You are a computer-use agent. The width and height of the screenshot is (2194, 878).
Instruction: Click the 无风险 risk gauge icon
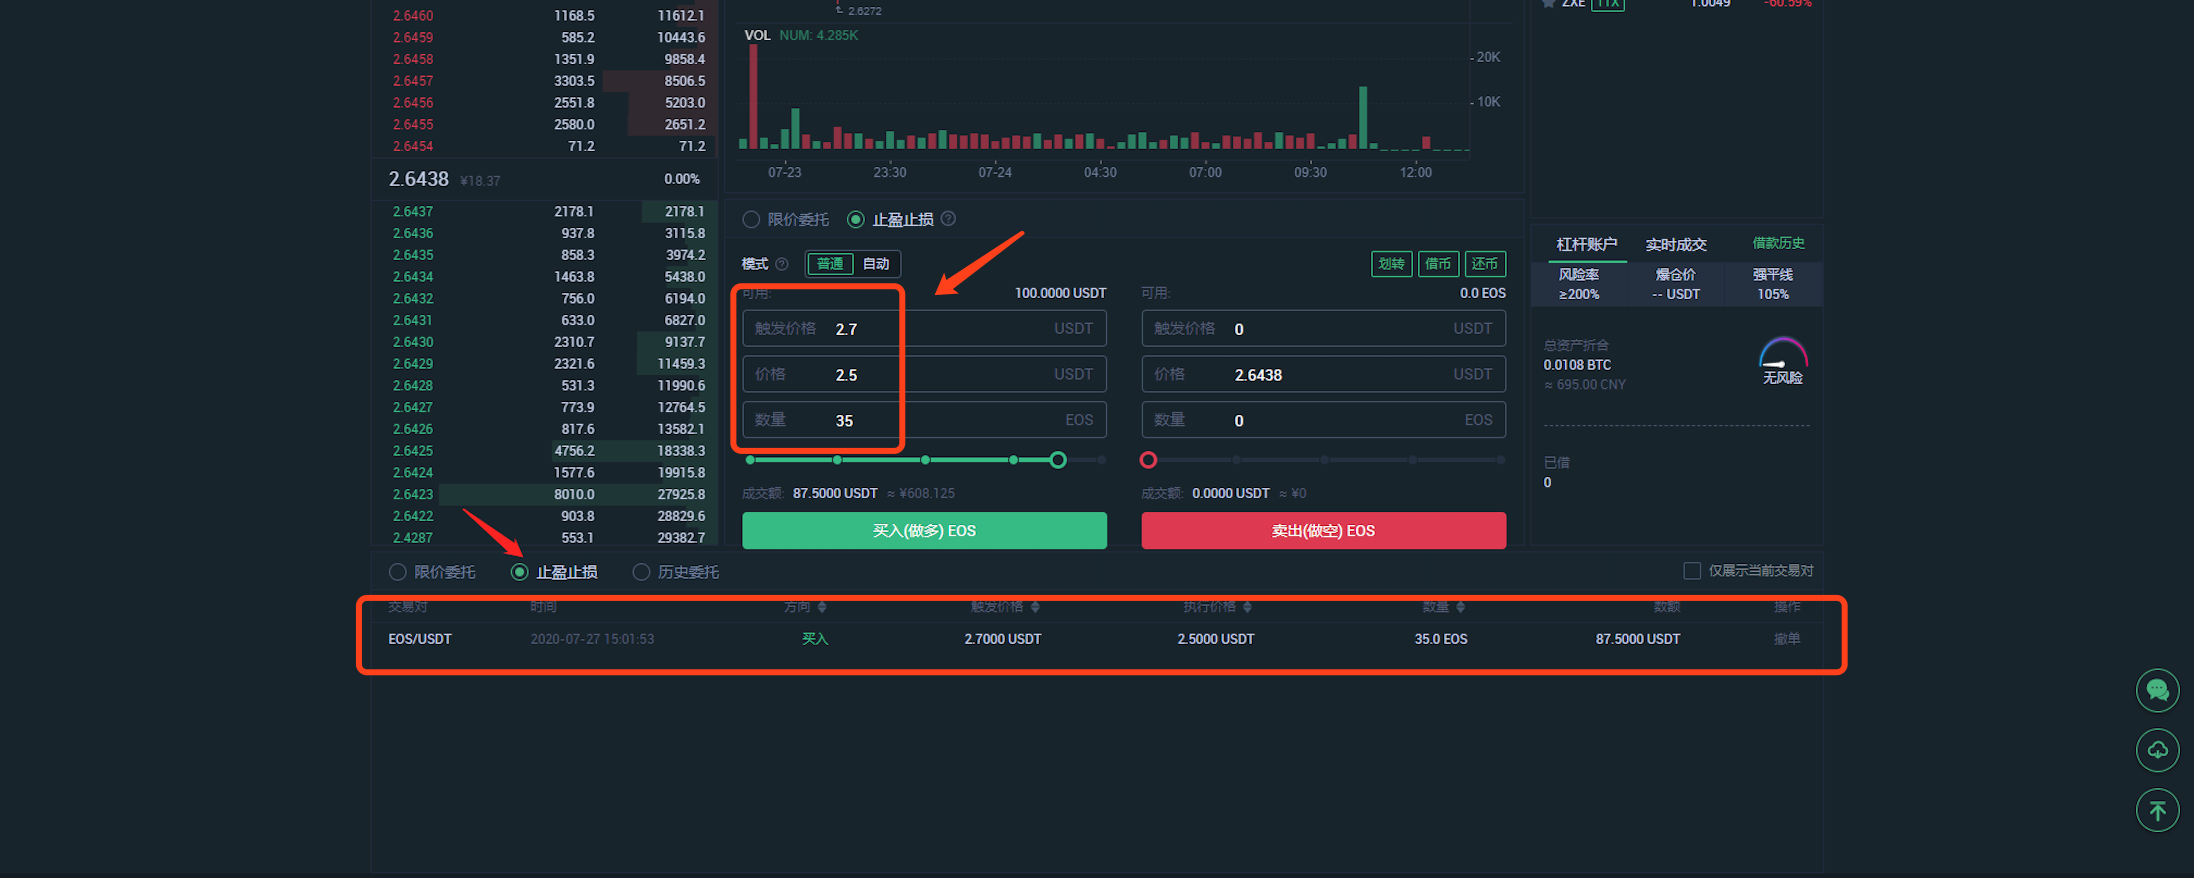pyautogui.click(x=1782, y=356)
